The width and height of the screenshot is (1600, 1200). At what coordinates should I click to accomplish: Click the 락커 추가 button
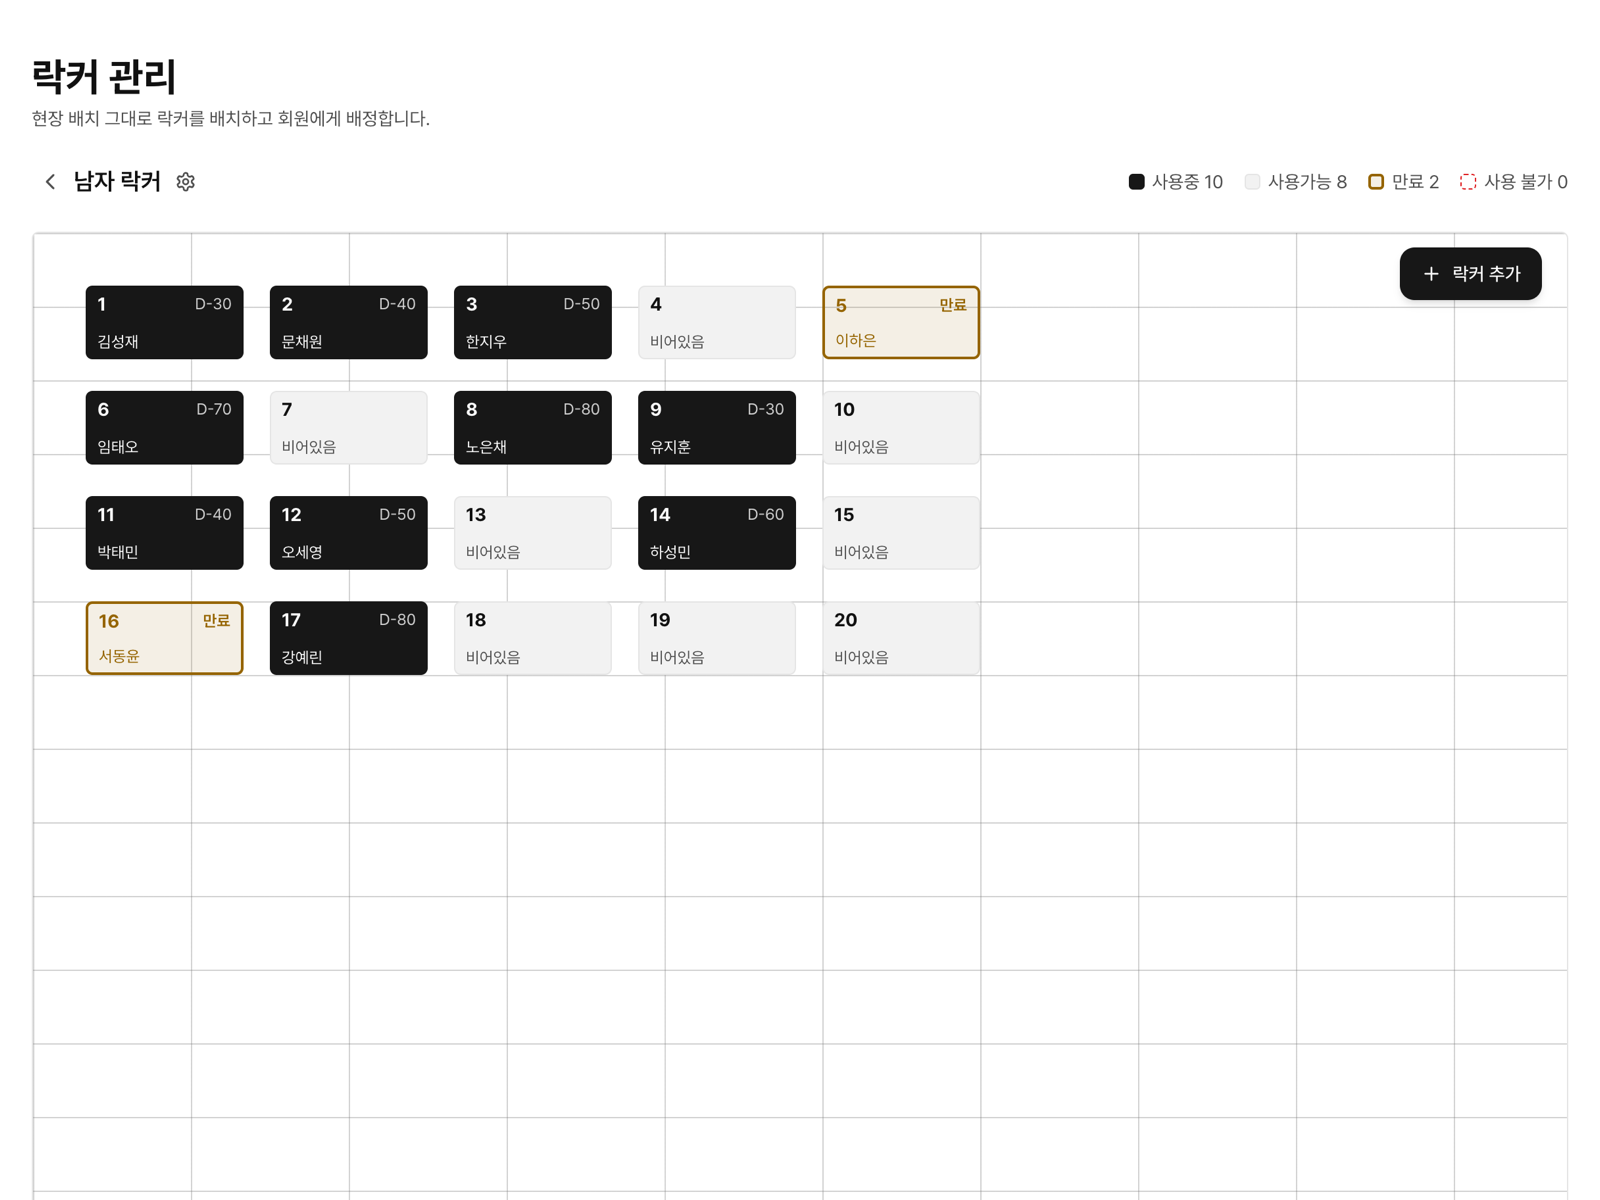click(x=1470, y=274)
